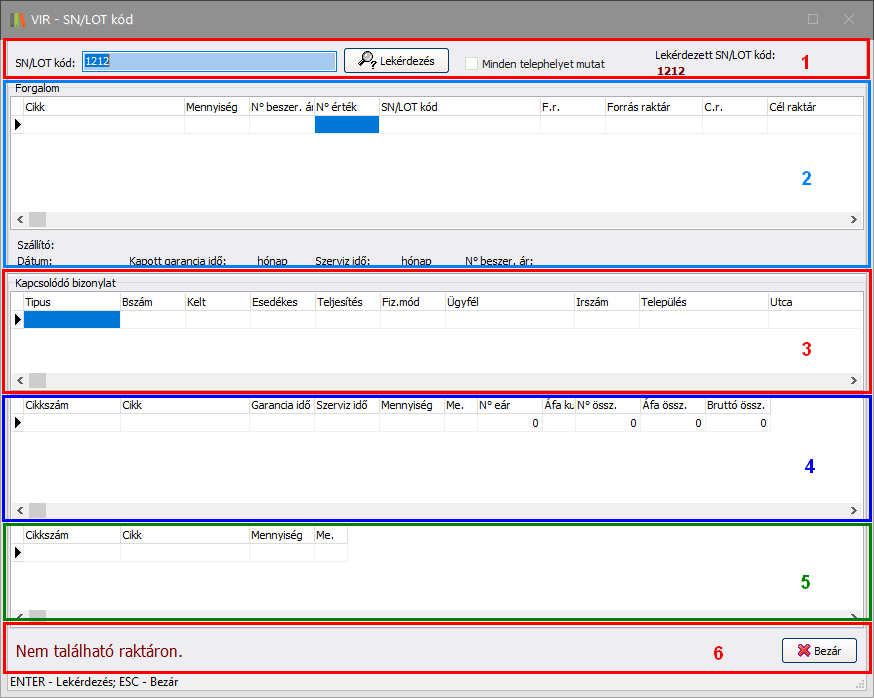Click the Település column header
This screenshot has height=698, width=874.
[702, 301]
